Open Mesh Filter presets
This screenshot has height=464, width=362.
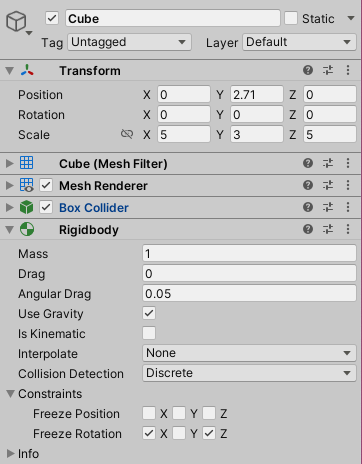[328, 163]
